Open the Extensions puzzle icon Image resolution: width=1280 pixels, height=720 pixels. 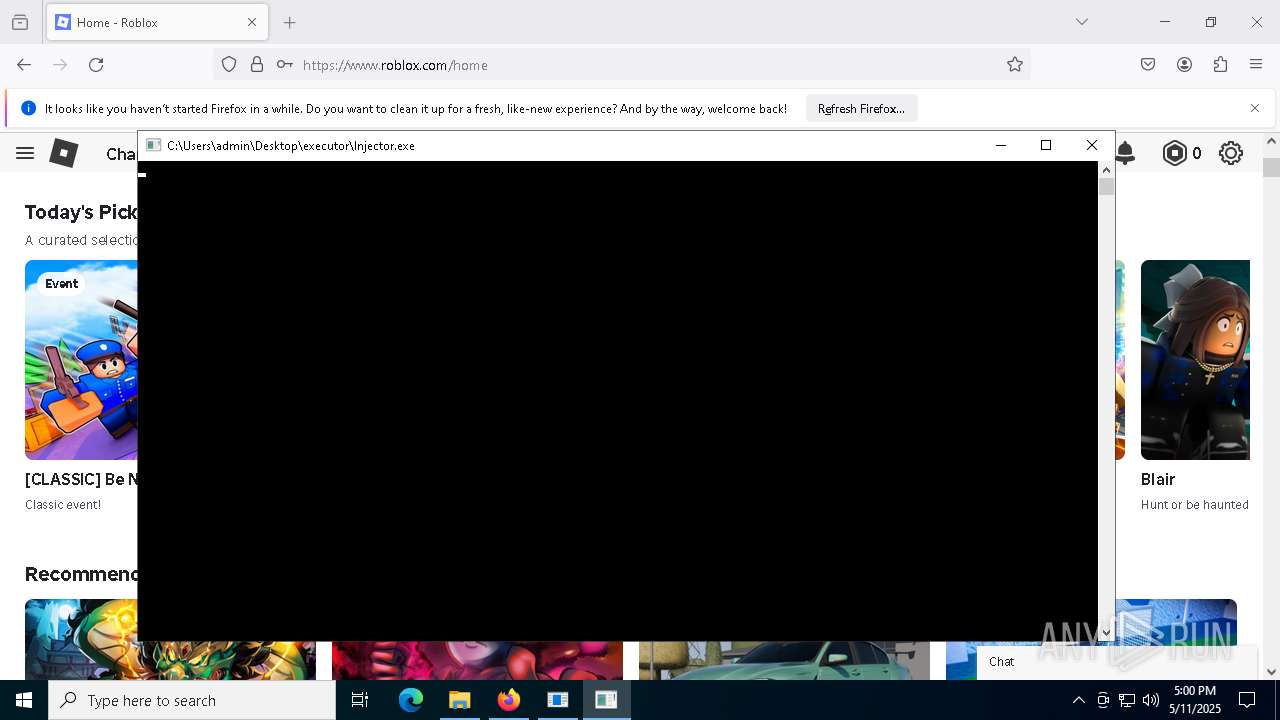(1220, 65)
